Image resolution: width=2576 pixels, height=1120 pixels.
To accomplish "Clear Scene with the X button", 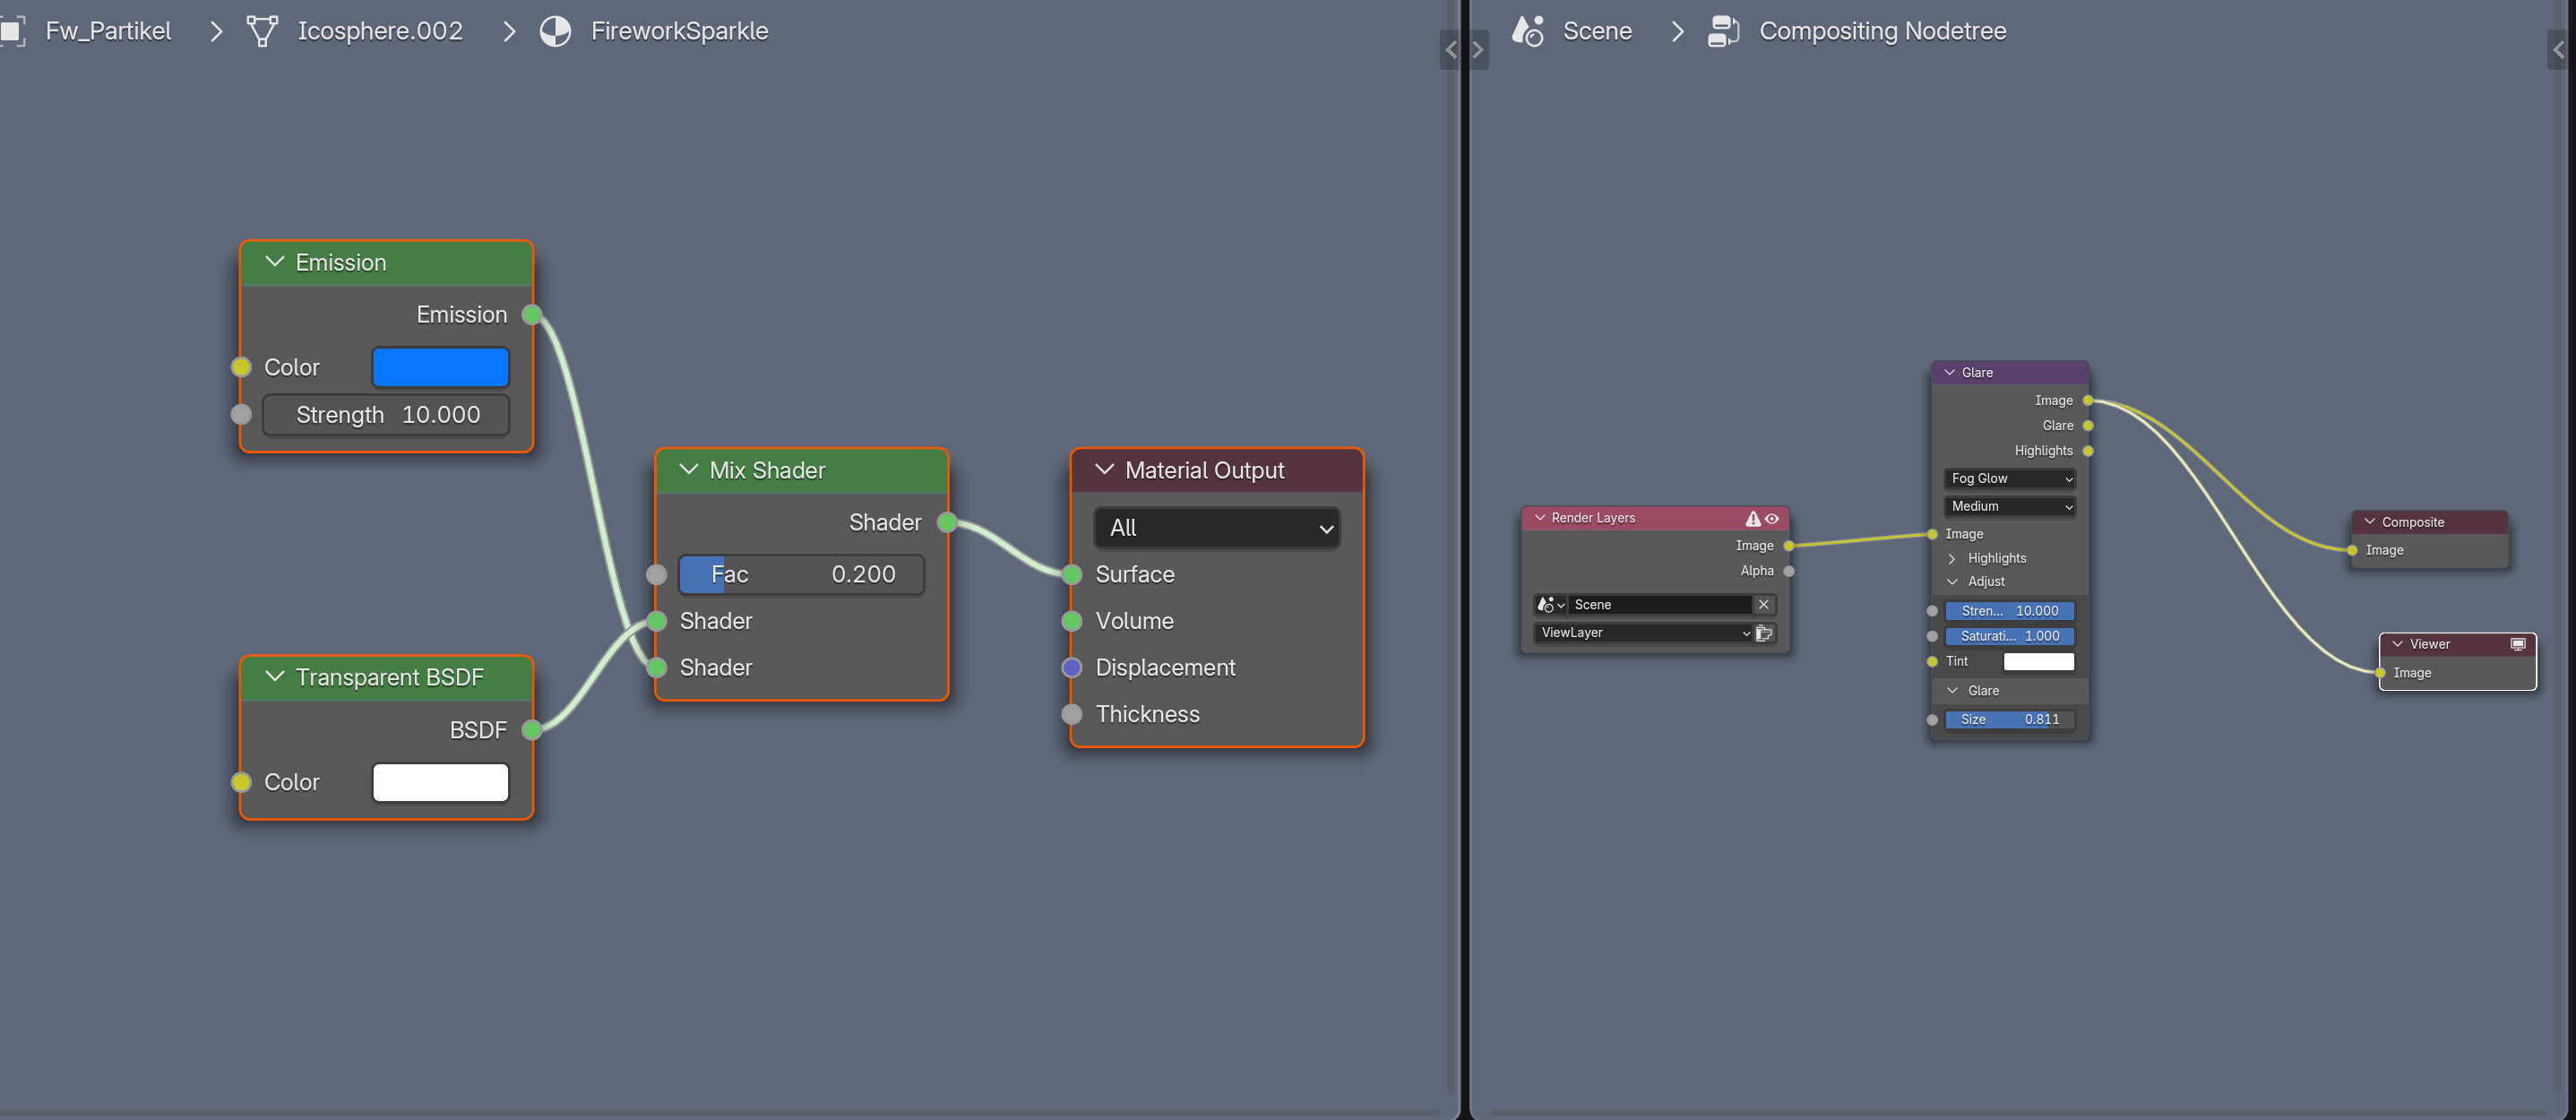I will tap(1764, 605).
